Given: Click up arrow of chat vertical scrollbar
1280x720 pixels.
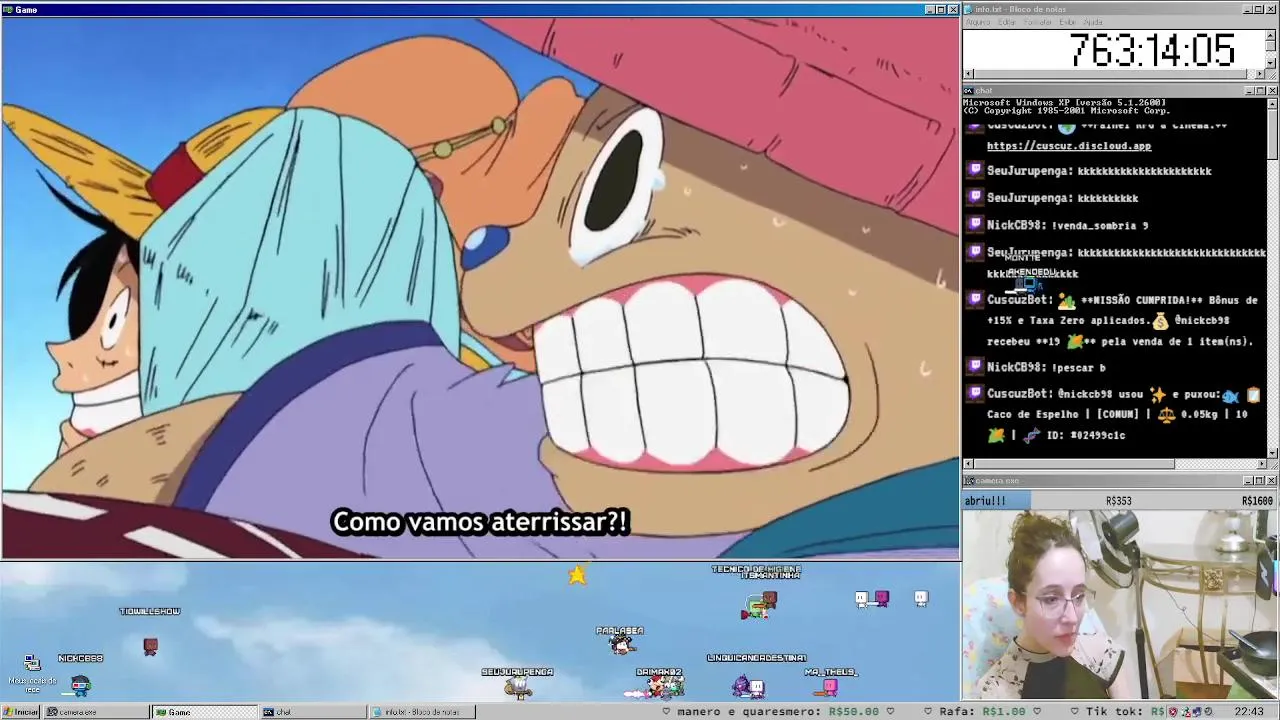Looking at the screenshot, I should click(1272, 103).
